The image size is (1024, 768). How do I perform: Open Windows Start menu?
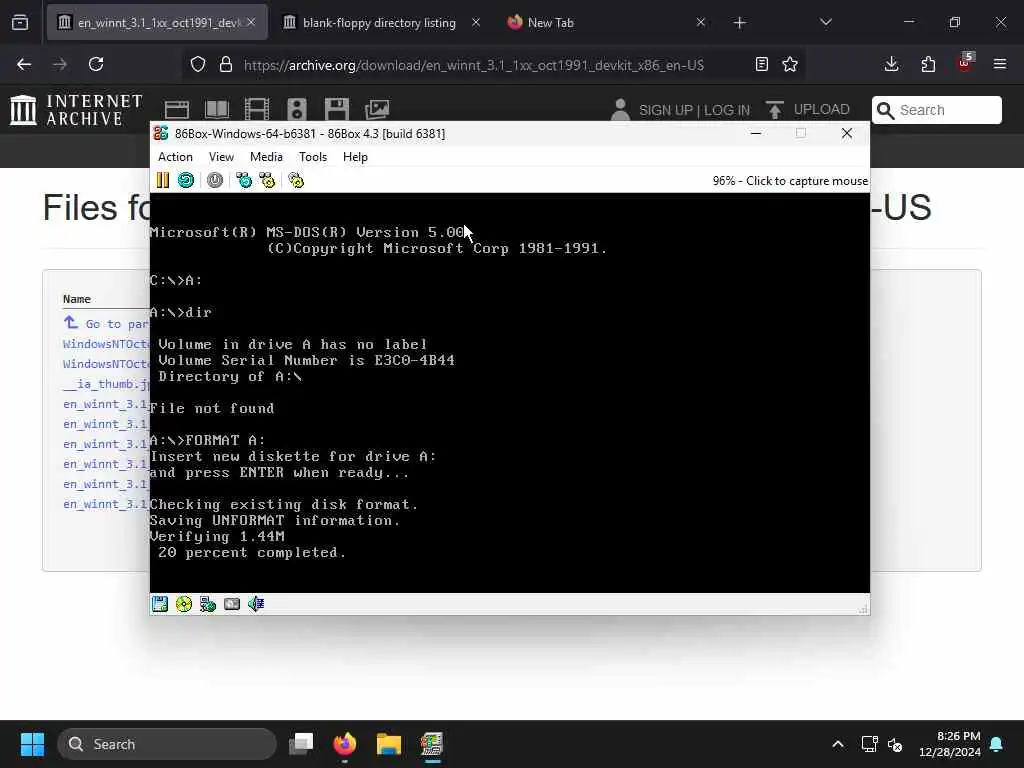point(32,744)
